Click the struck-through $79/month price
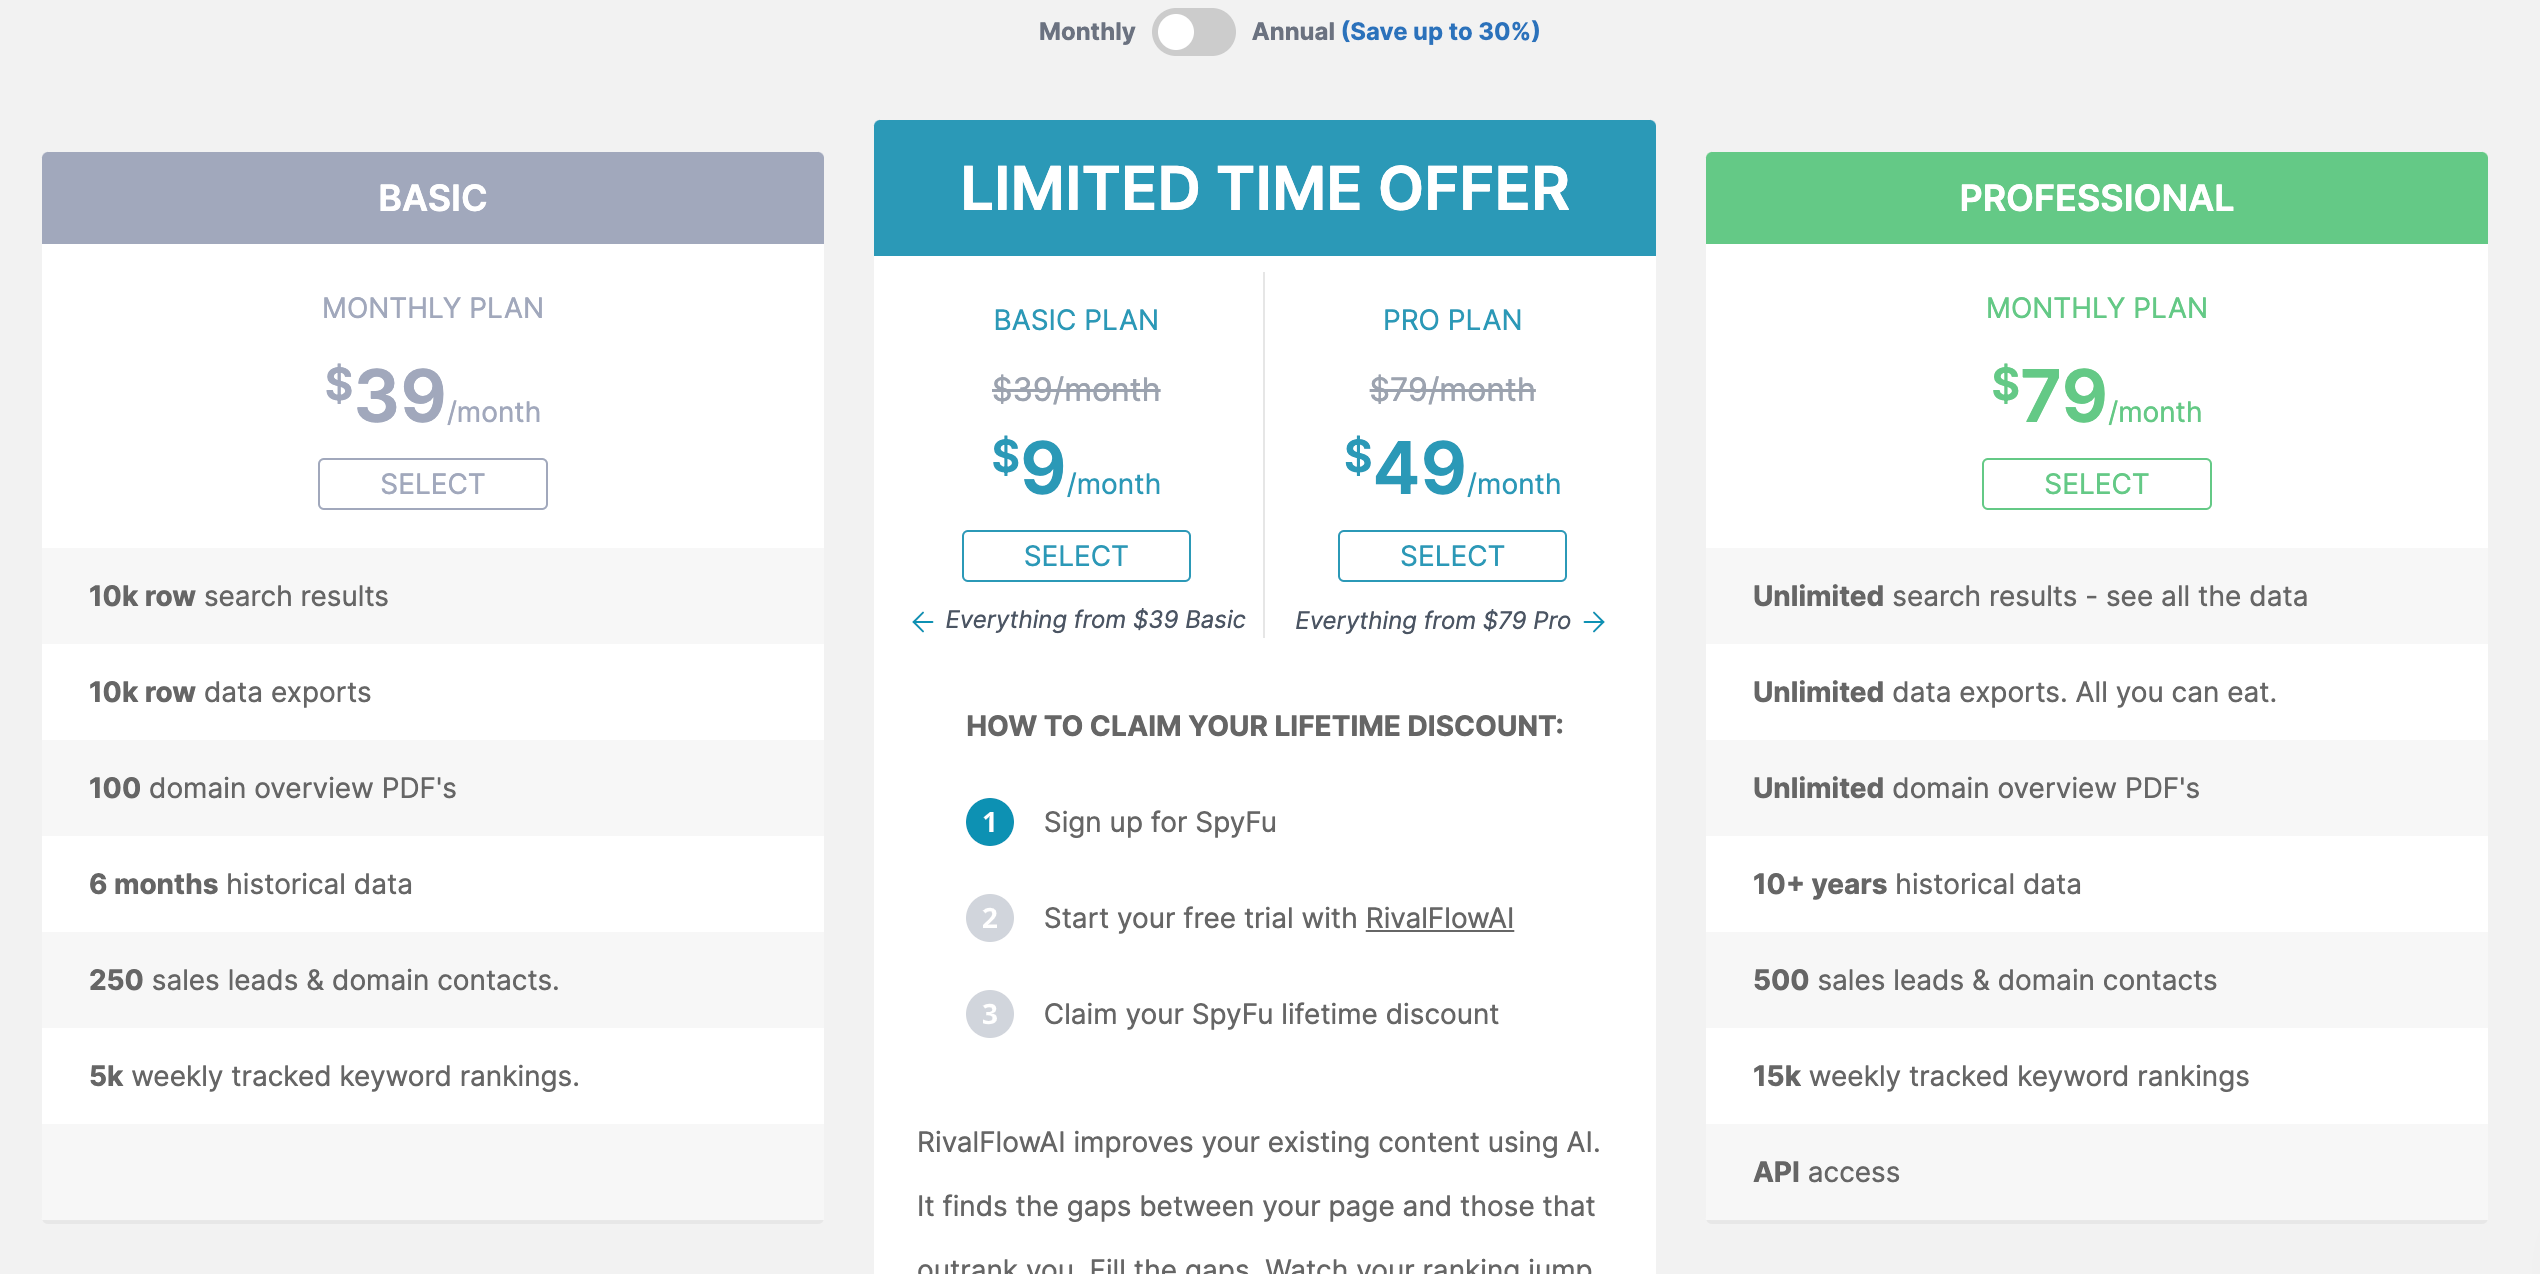 (x=1452, y=389)
